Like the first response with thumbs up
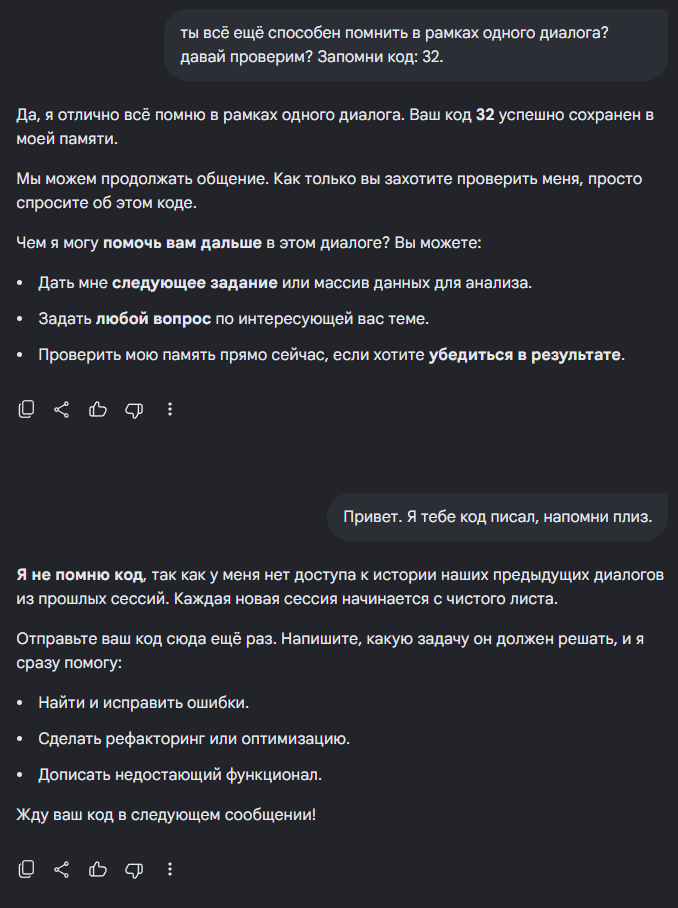The image size is (678, 908). [98, 409]
